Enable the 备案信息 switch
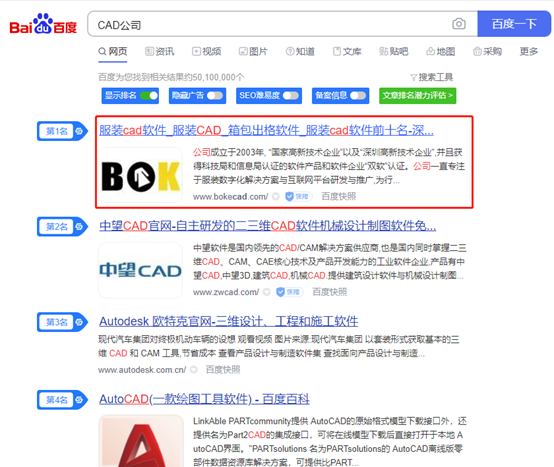The width and height of the screenshot is (554, 467). pyautogui.click(x=358, y=95)
